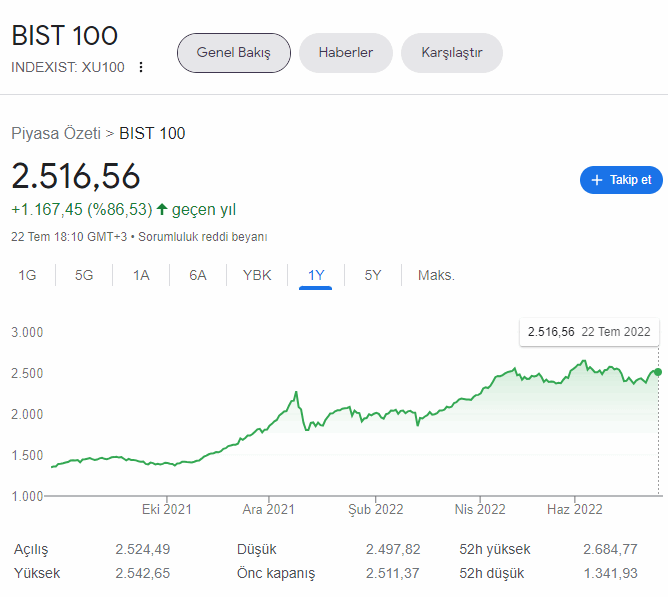The height and width of the screenshot is (597, 668).
Task: Click the Şub 2022 axis label
Action: click(375, 509)
